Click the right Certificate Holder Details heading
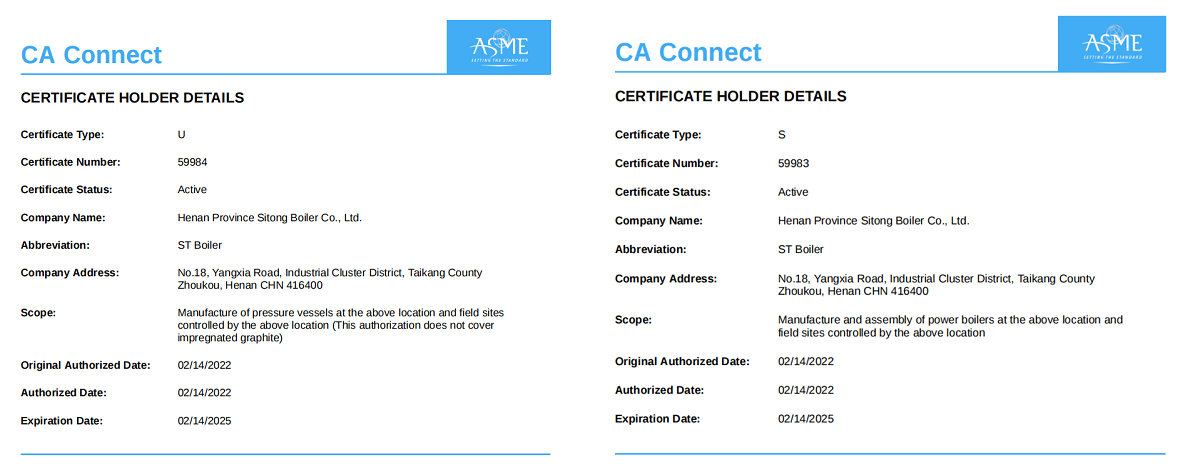 (730, 96)
